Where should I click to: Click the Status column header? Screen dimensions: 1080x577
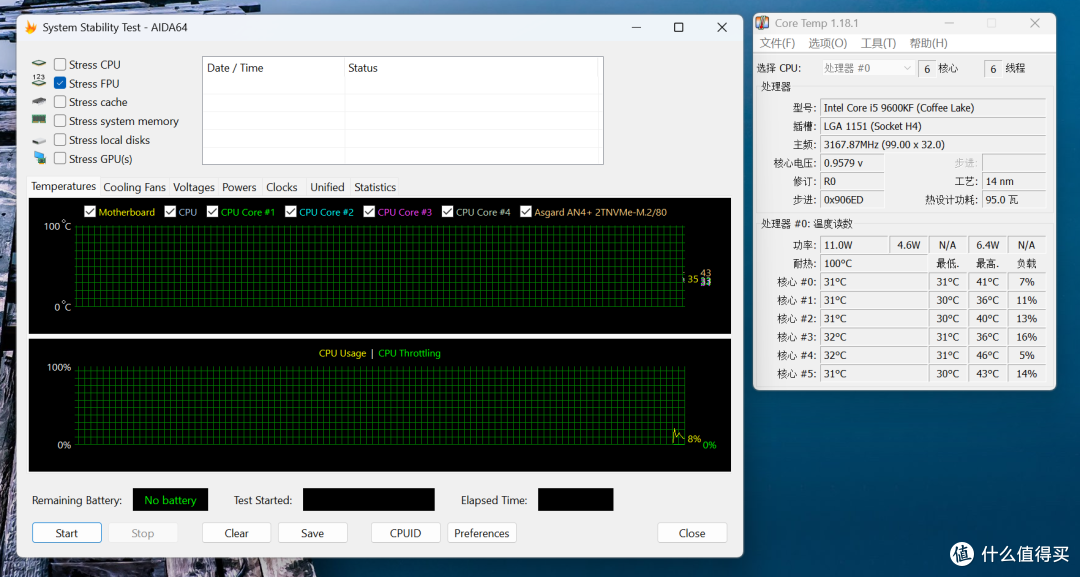click(473, 68)
